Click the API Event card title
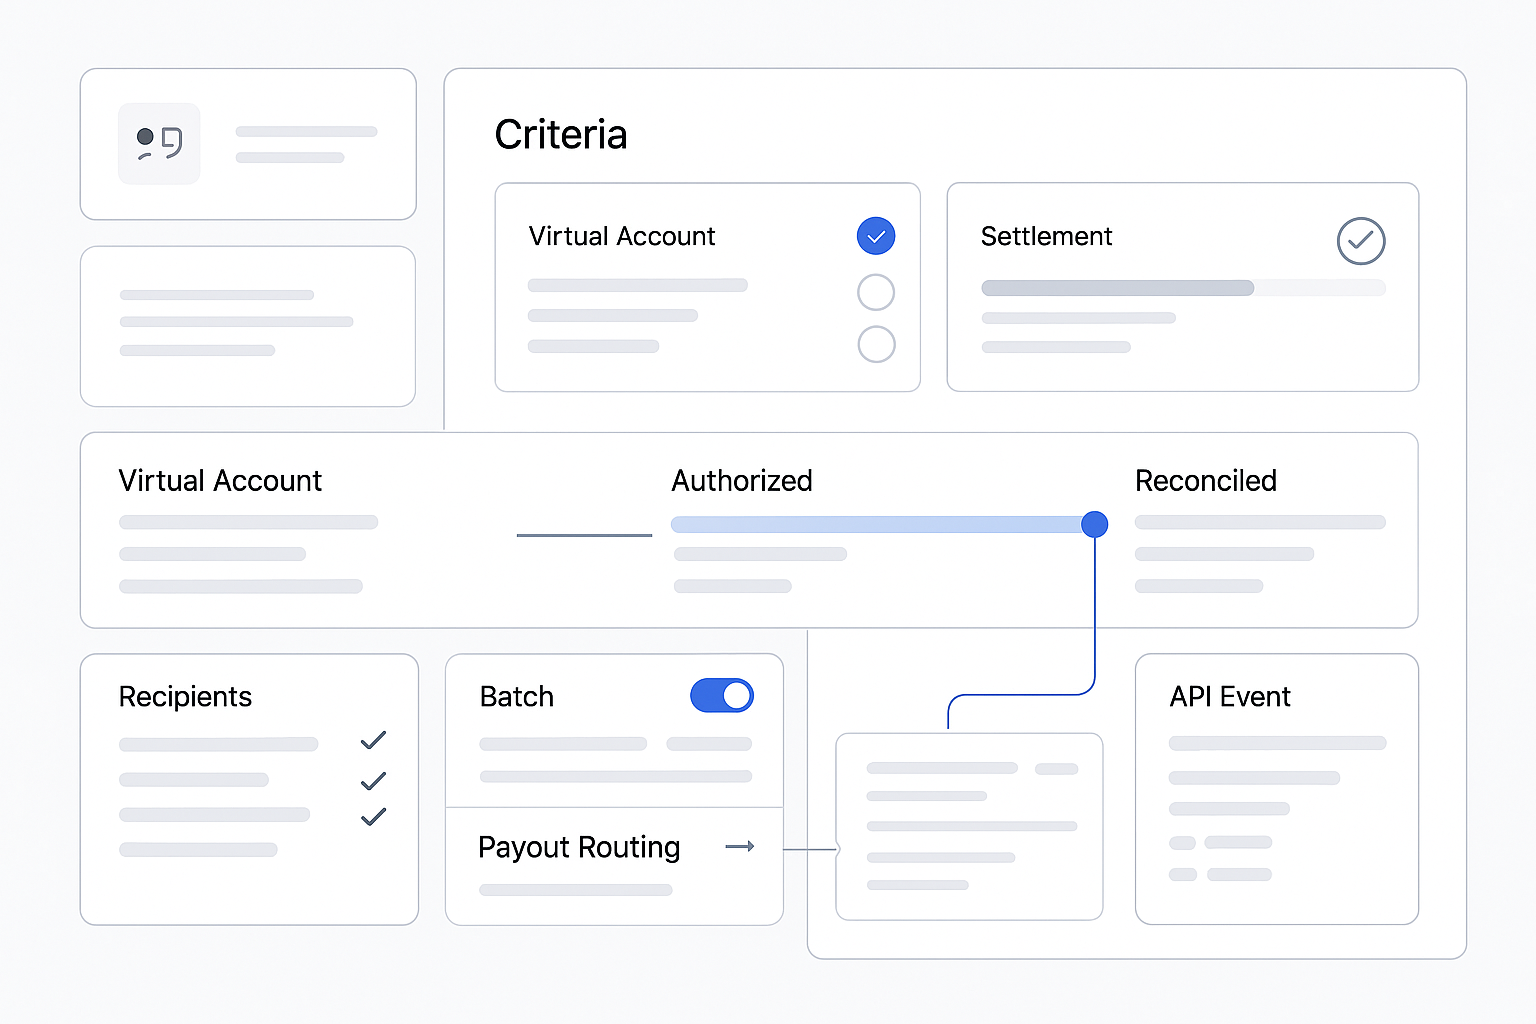1536x1024 pixels. (1230, 696)
